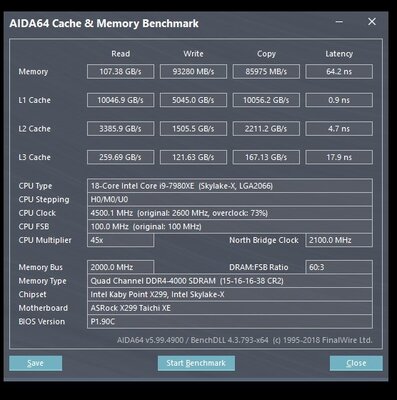Click CPU Type field i9-7980XE
This screenshot has width=397, height=400.
[x=230, y=186]
